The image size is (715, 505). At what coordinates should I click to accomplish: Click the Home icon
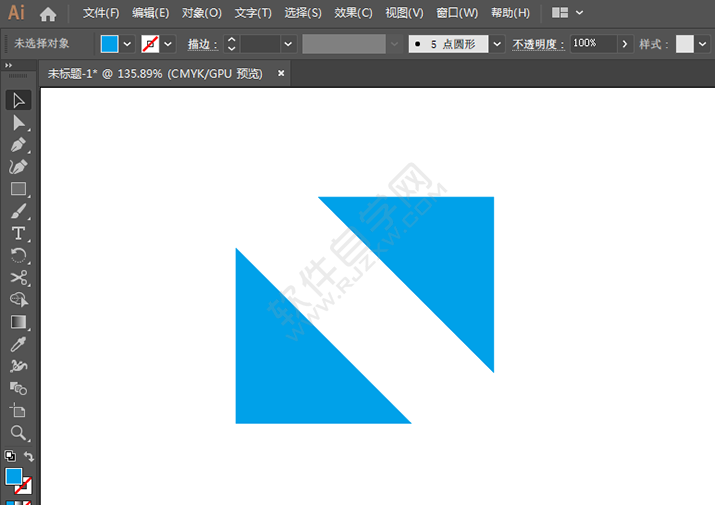click(48, 14)
